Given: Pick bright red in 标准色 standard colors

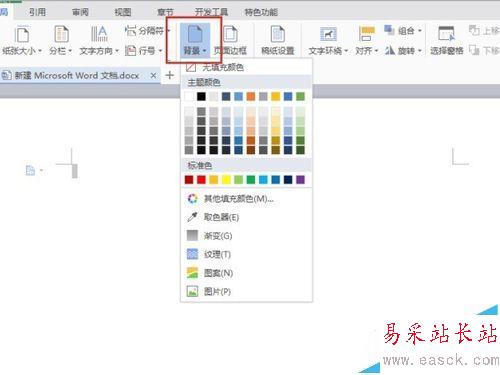Looking at the screenshot, I should coord(201,180).
